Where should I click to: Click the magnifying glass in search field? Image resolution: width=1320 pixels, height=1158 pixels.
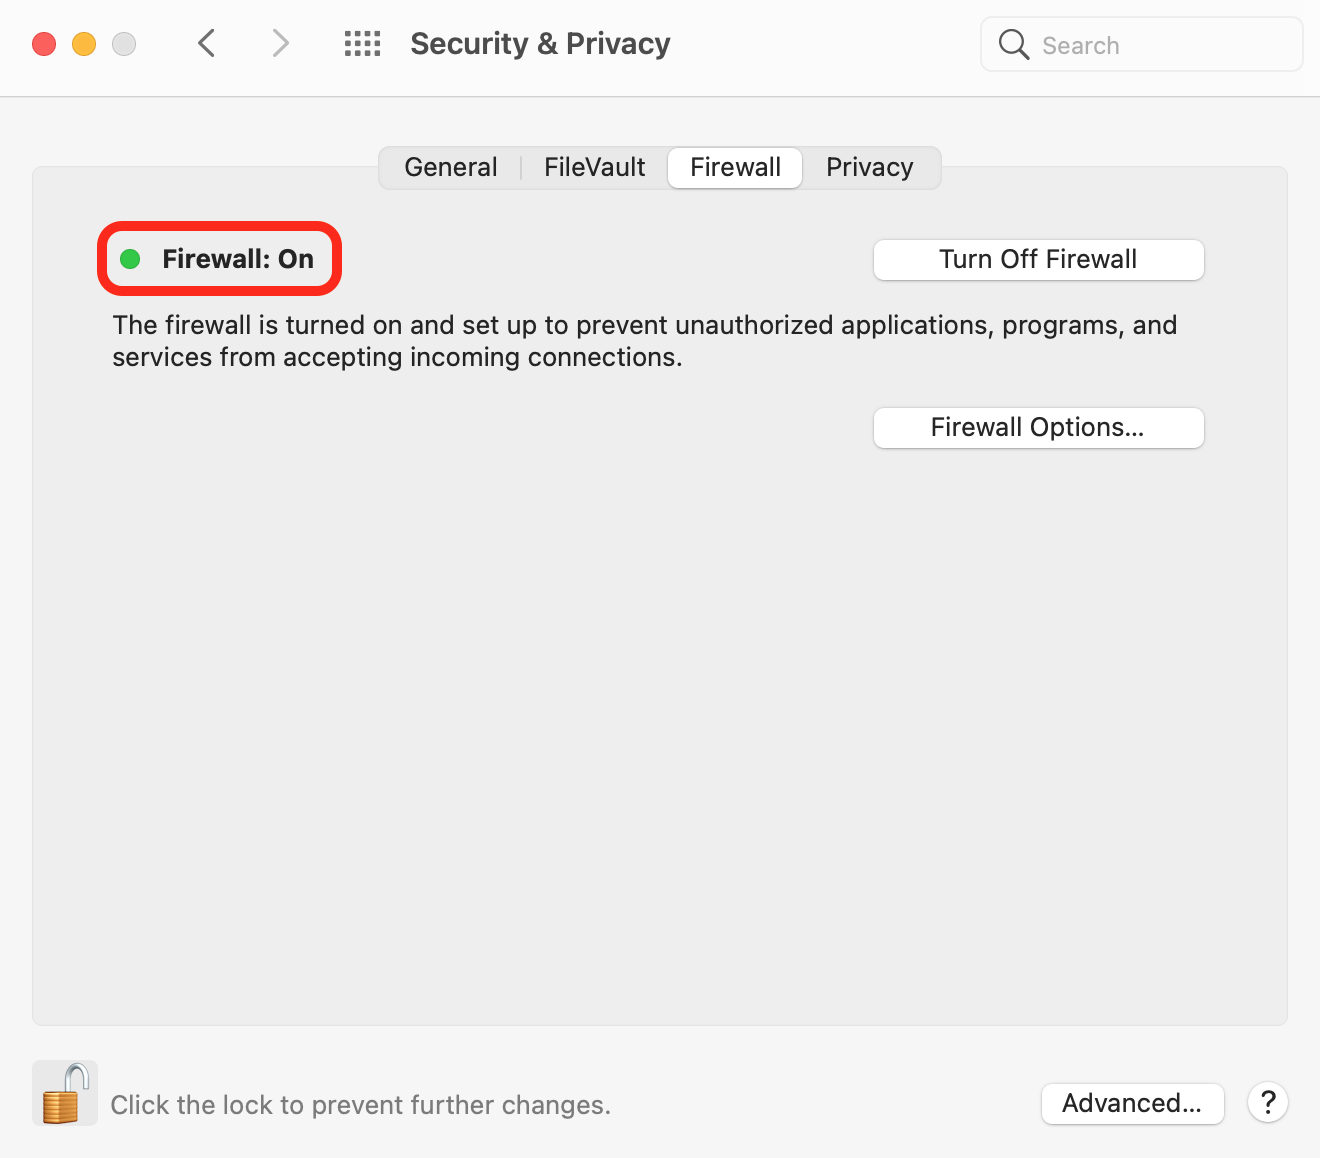(1013, 44)
